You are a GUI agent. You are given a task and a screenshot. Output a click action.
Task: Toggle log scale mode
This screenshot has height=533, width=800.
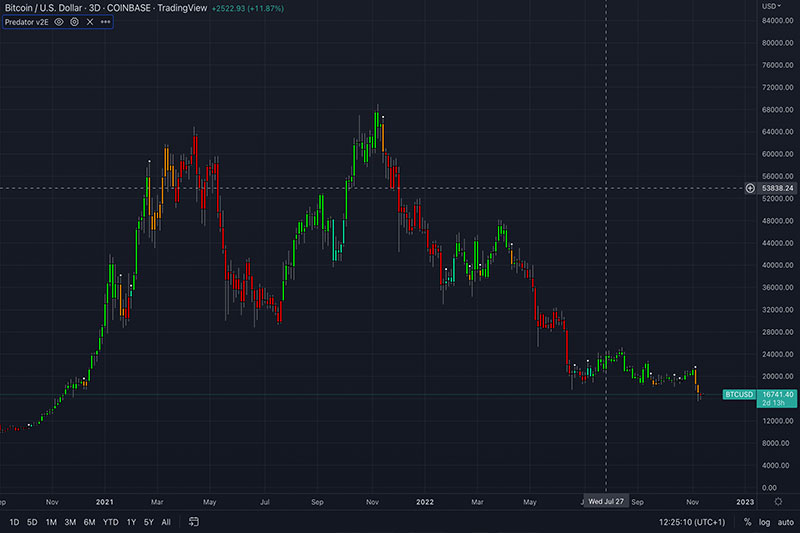point(764,522)
